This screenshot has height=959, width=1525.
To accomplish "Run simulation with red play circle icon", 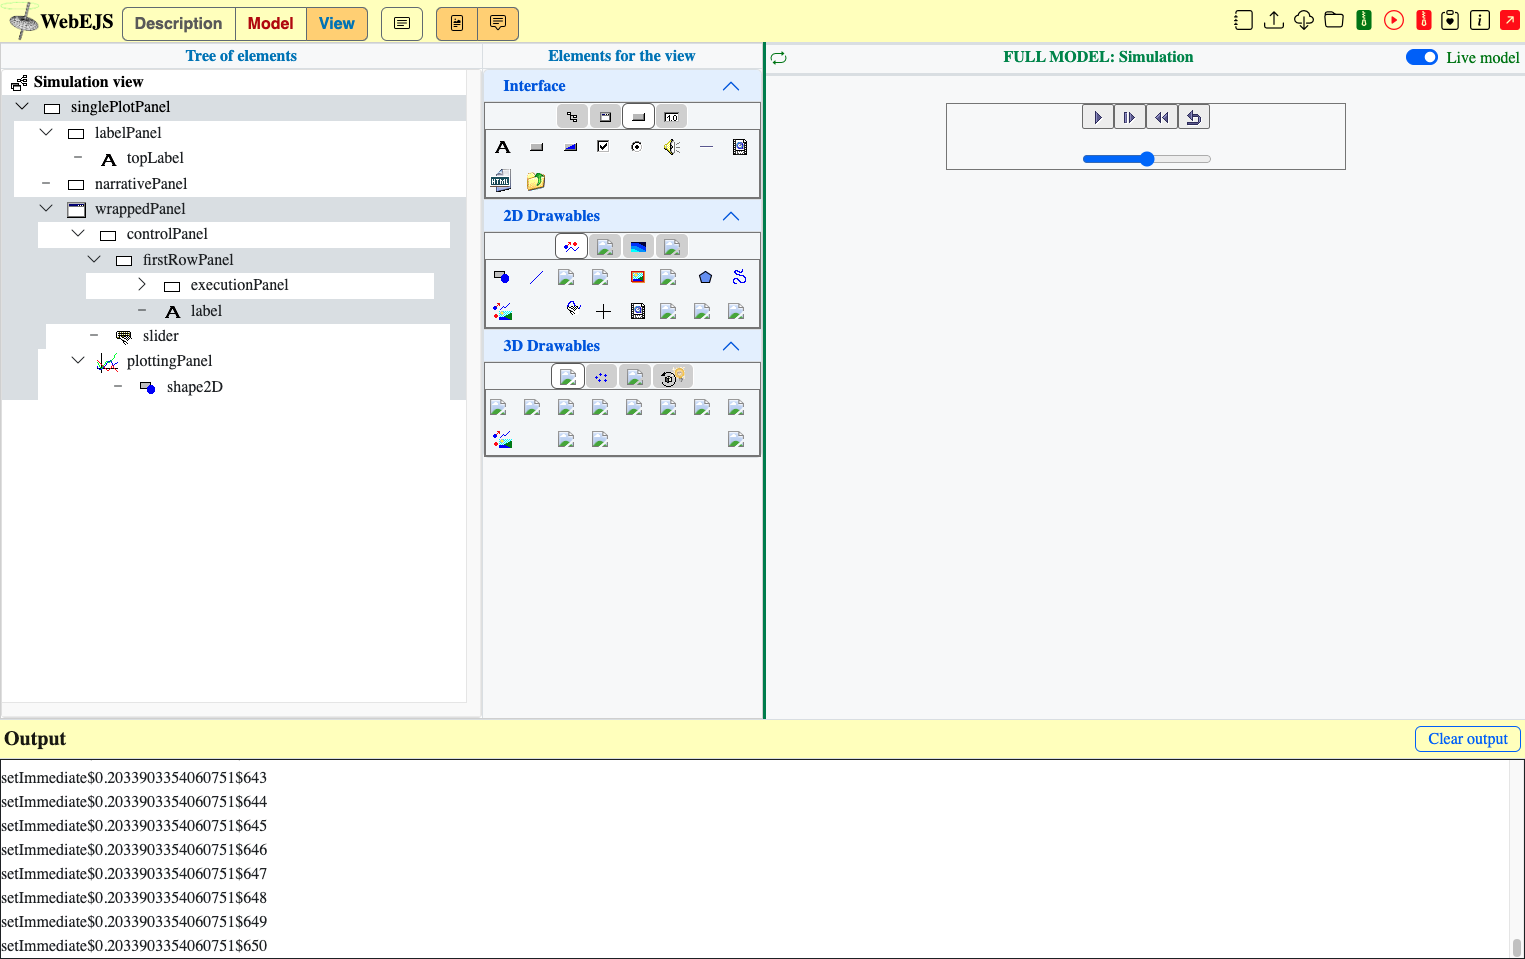I will [x=1394, y=20].
